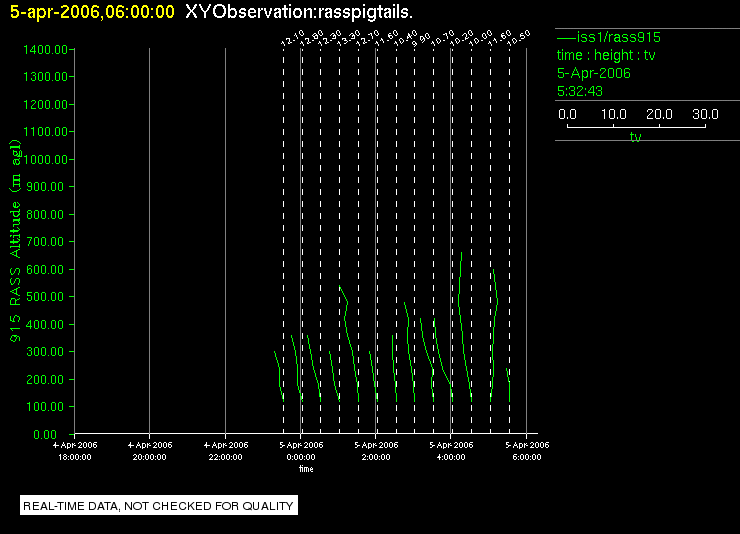This screenshot has height=534, width=740.
Task: Click the '12.80' profile value label
Action: (x=311, y=38)
